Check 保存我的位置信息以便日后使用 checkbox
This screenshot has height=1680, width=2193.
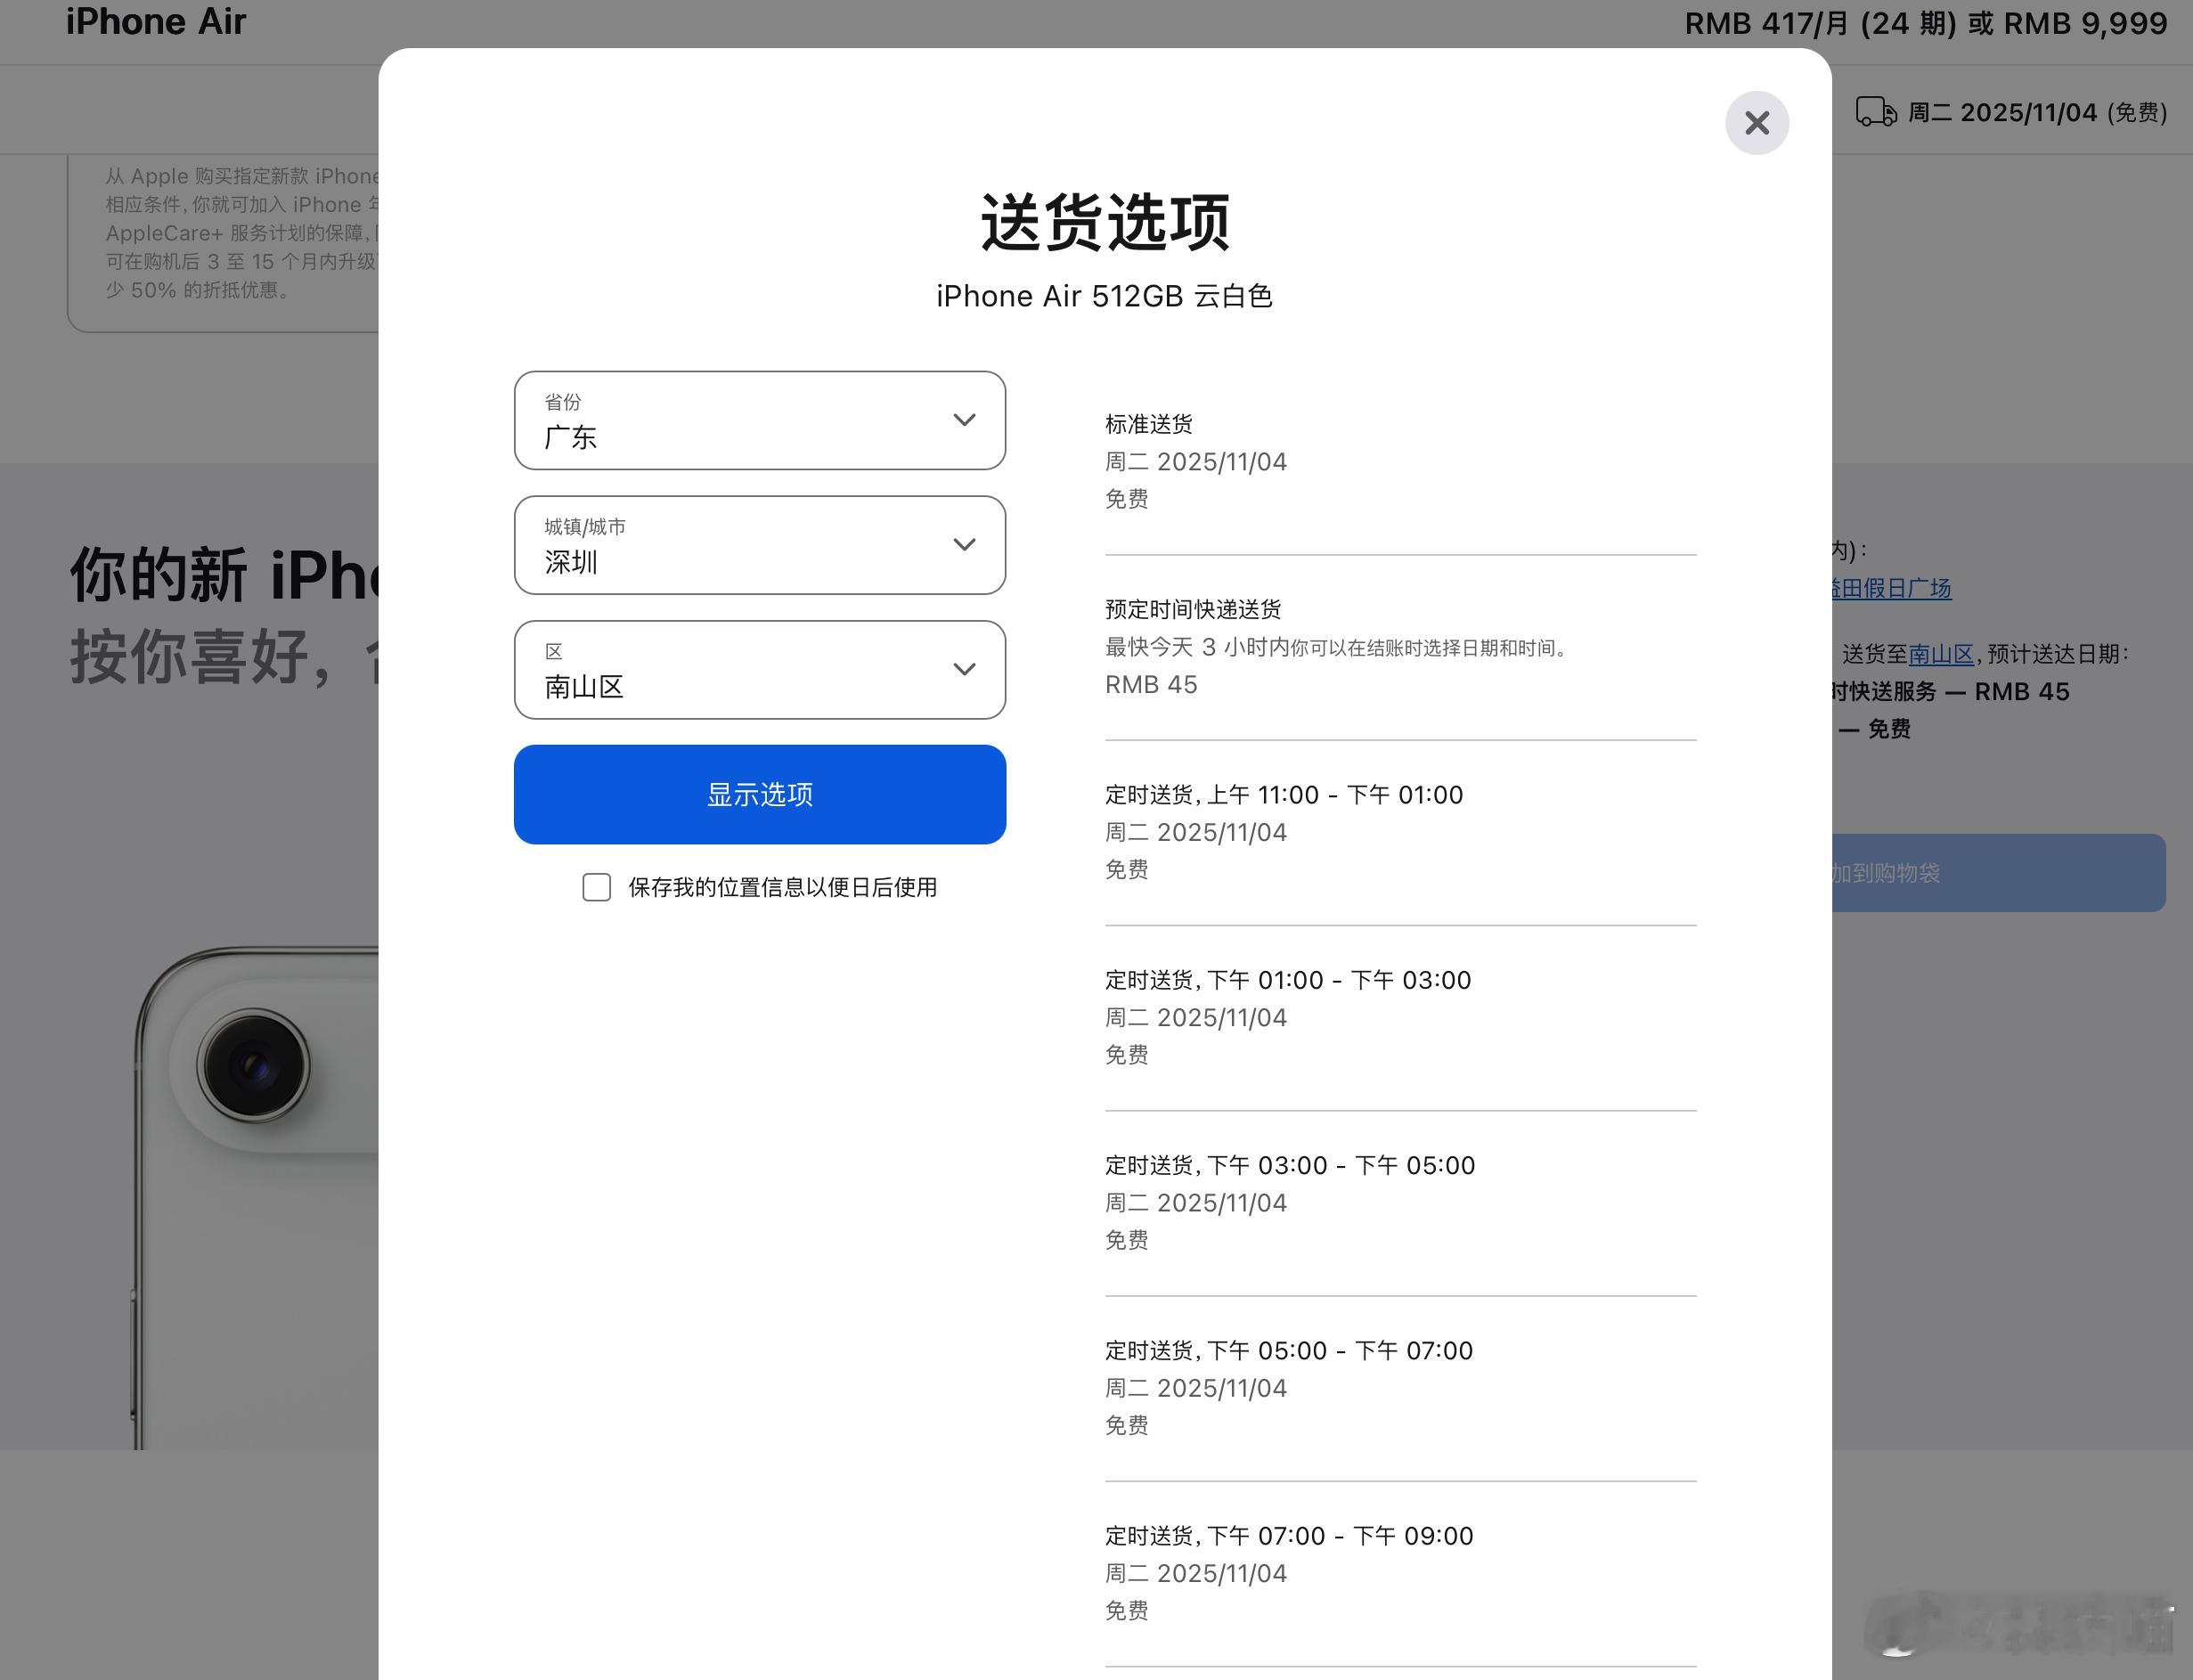click(x=597, y=887)
